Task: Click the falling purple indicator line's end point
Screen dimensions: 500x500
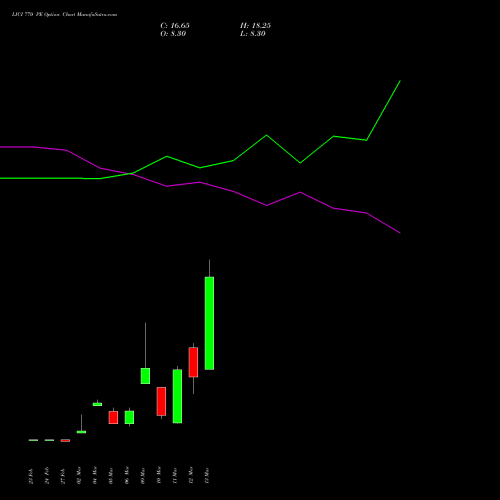Action: pos(400,233)
